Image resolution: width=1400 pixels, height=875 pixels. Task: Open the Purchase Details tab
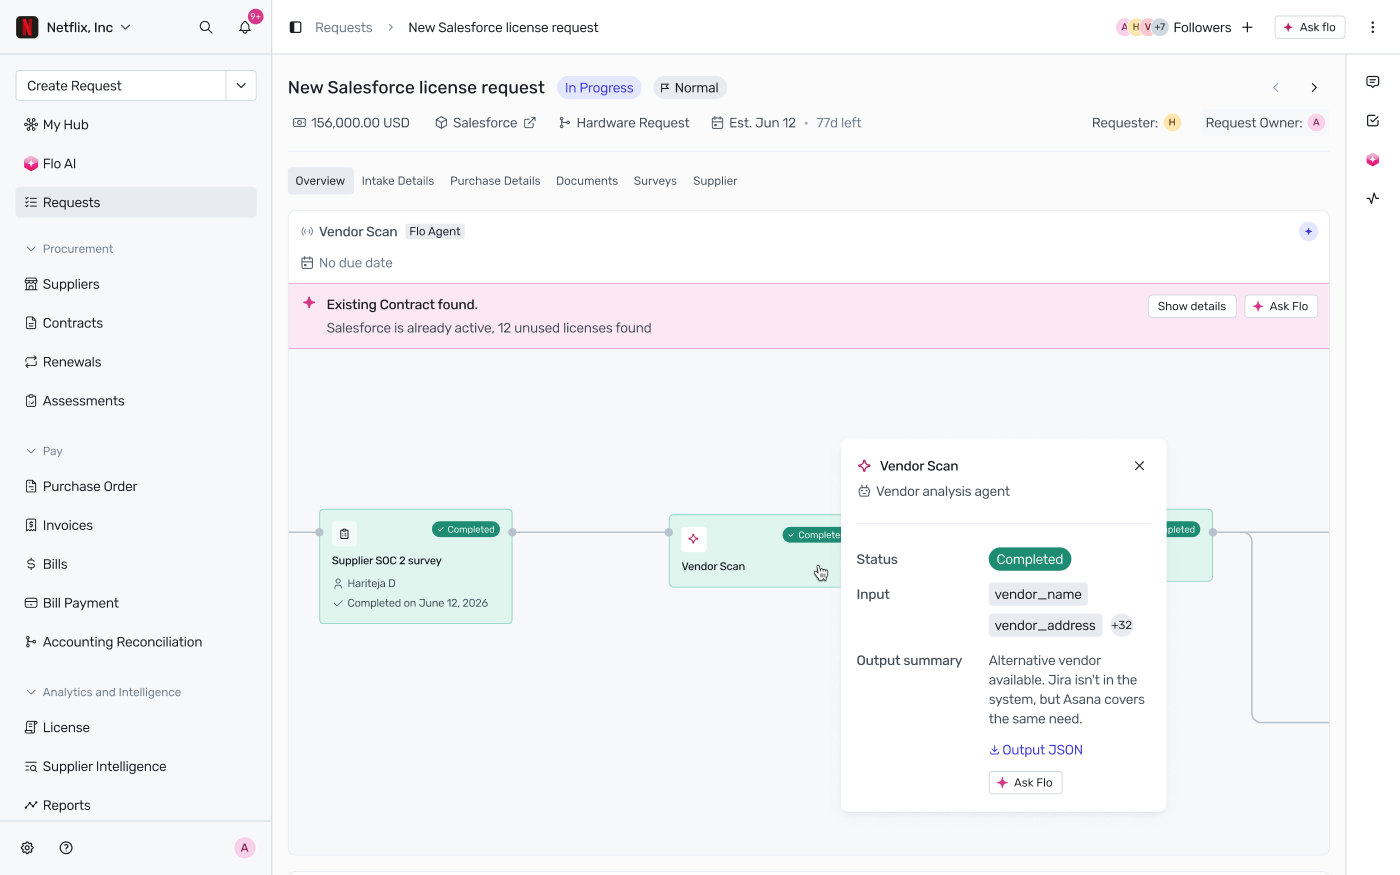495,181
